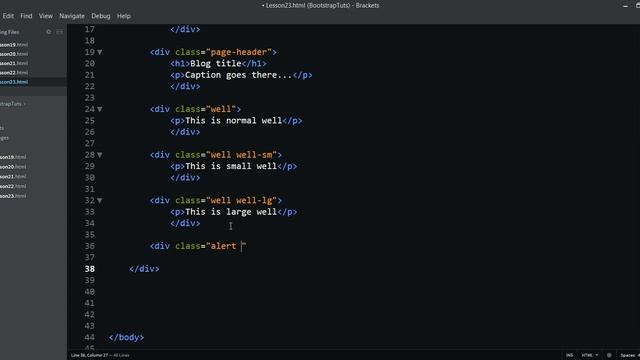Collapse the well well-lg div on line 32
Viewport: 640px width, 360px height.
point(100,201)
